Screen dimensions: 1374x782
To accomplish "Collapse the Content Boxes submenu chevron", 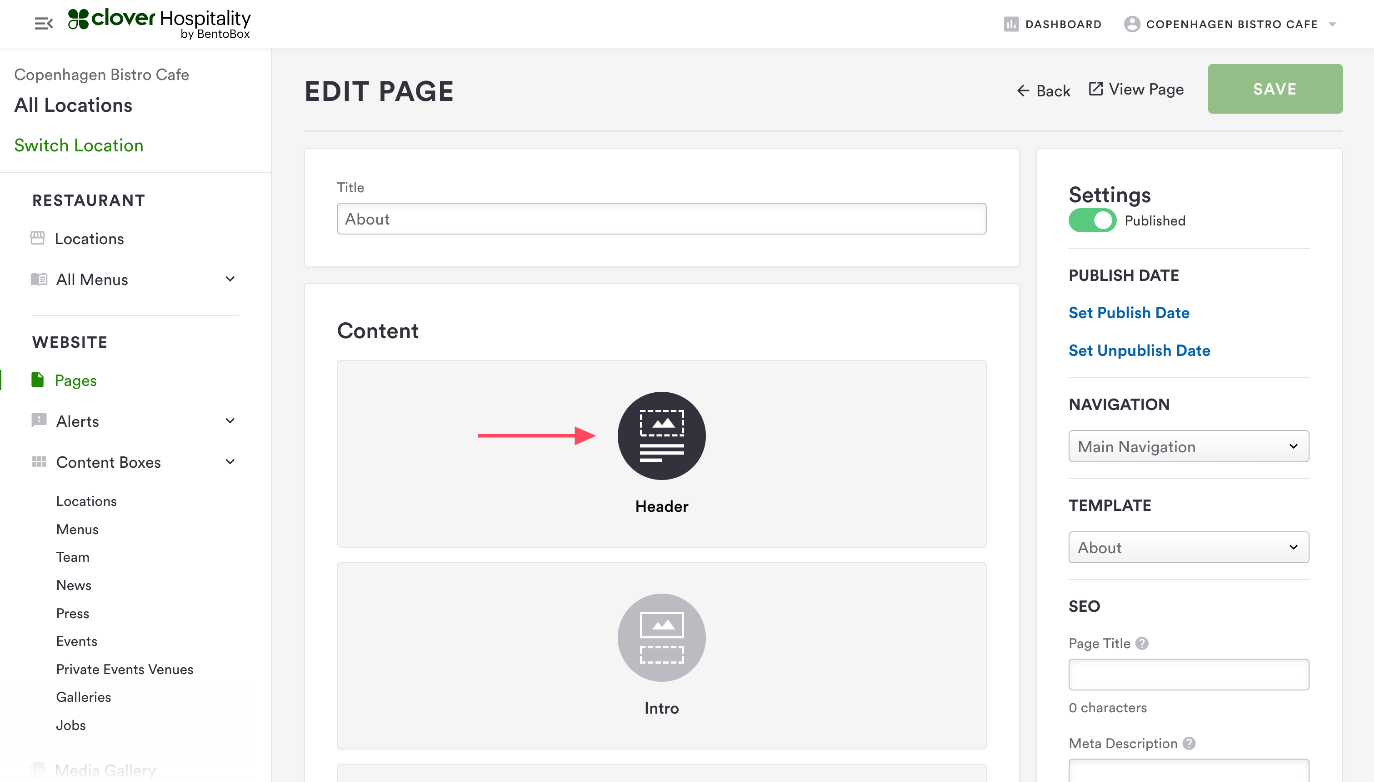I will click(x=230, y=462).
